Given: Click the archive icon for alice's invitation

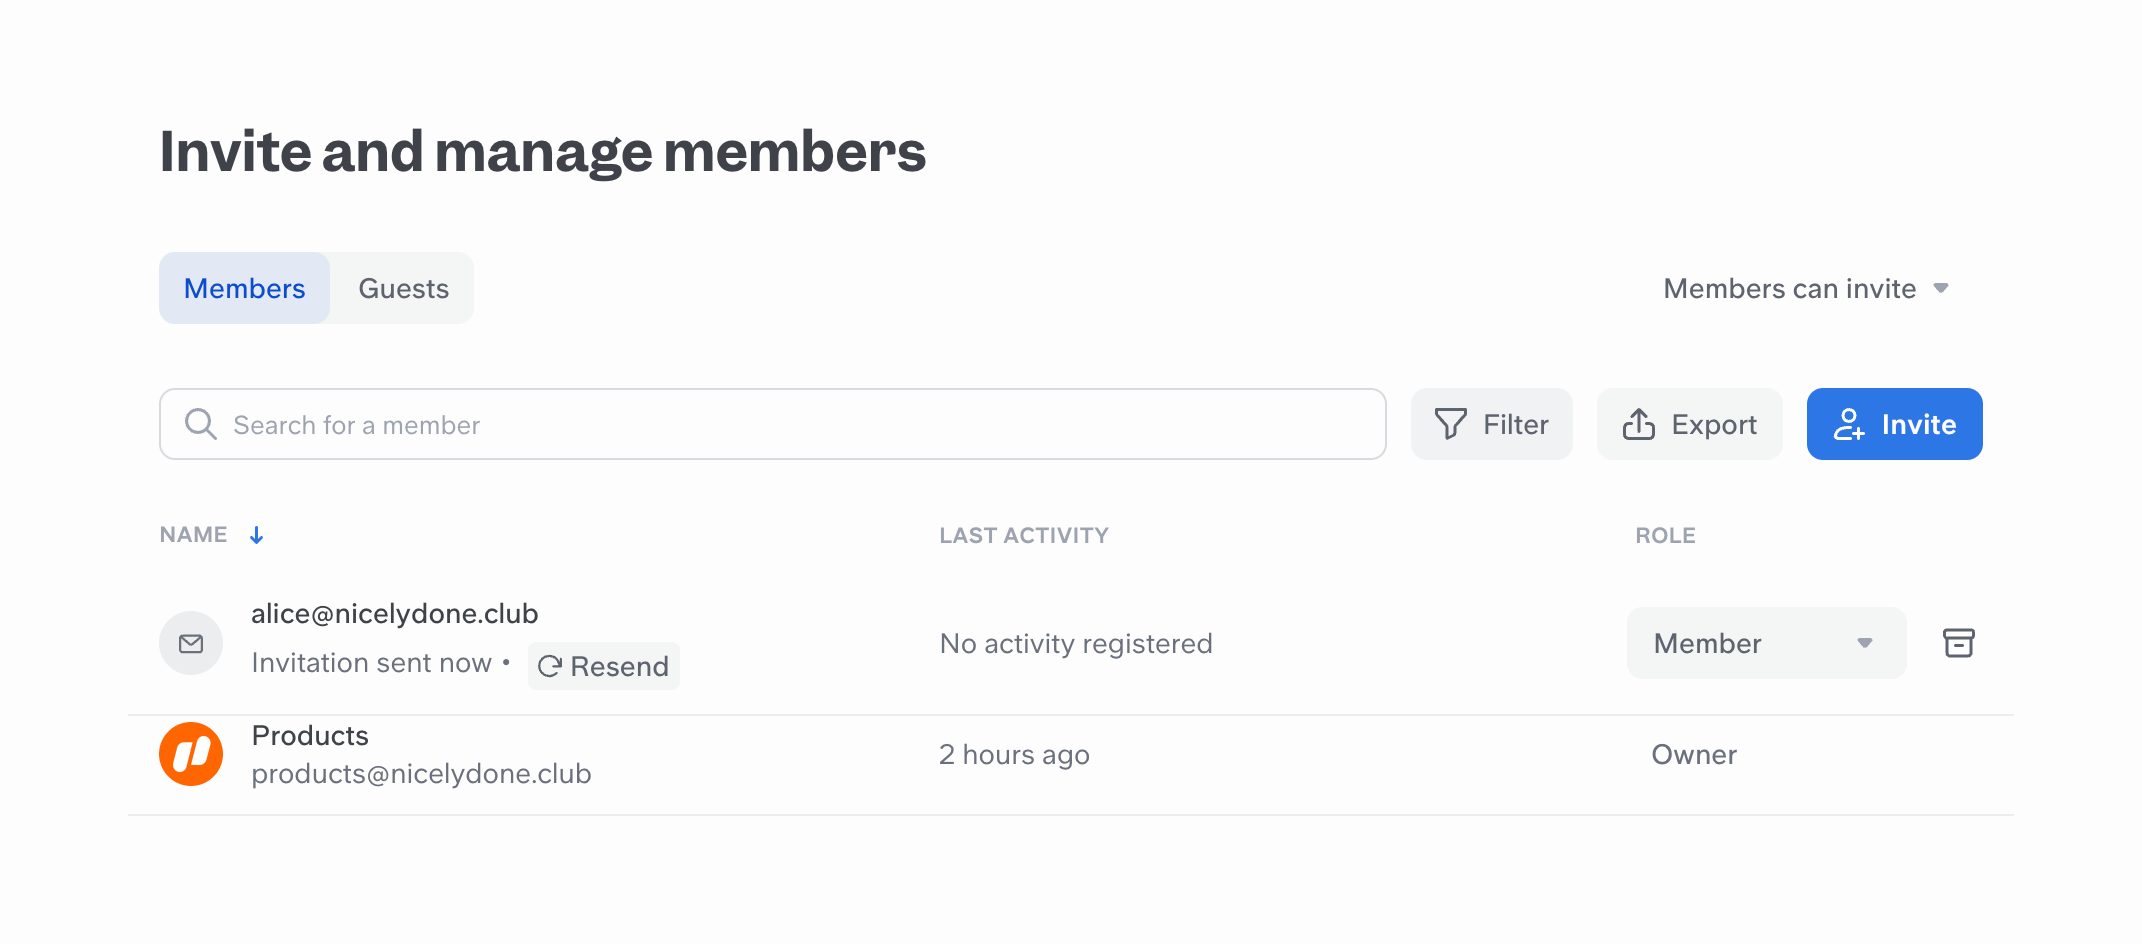Looking at the screenshot, I should tap(1958, 643).
